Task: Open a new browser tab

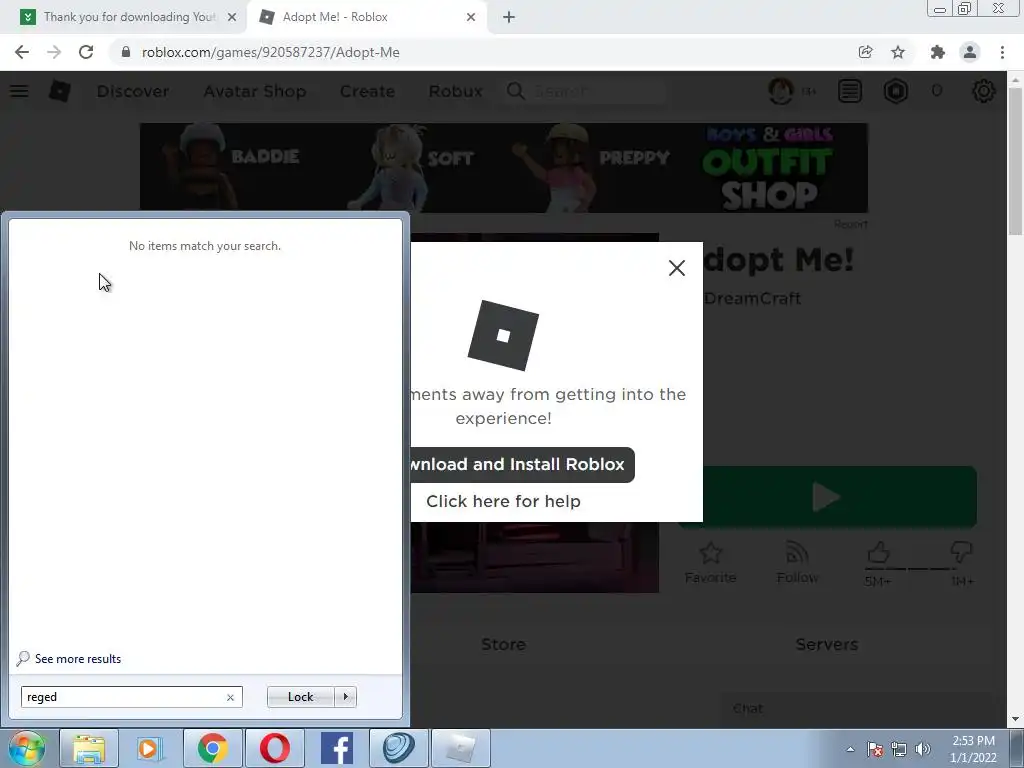Action: pos(509,17)
